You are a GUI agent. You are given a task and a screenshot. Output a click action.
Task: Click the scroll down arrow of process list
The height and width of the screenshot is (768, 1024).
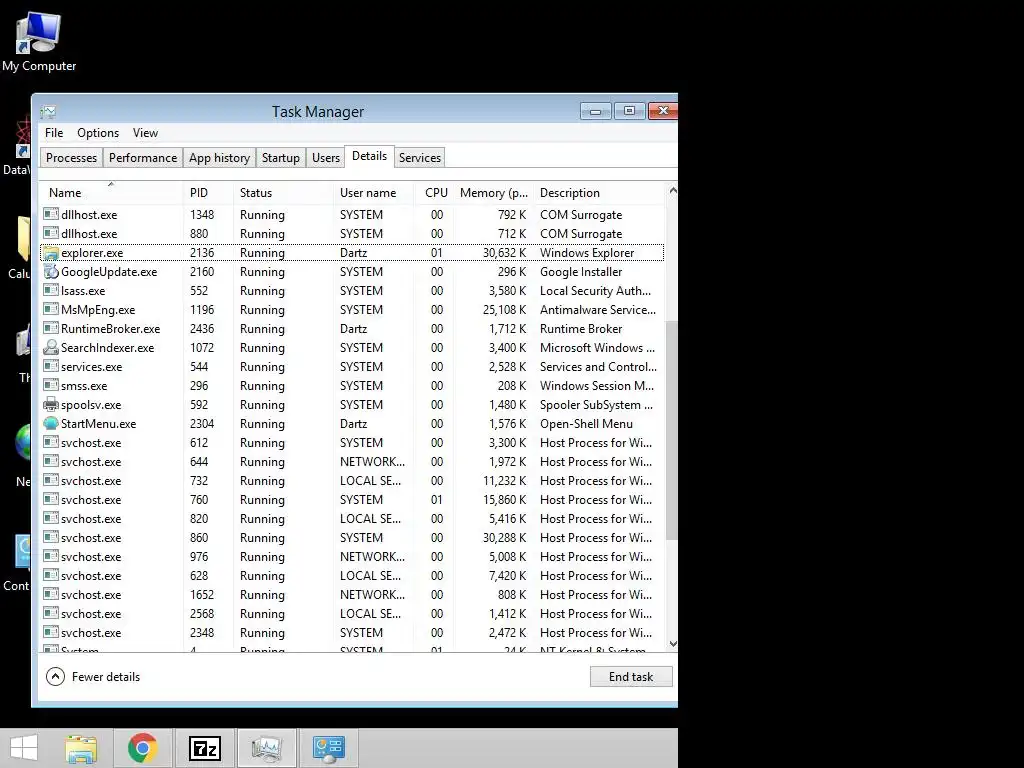pos(672,644)
